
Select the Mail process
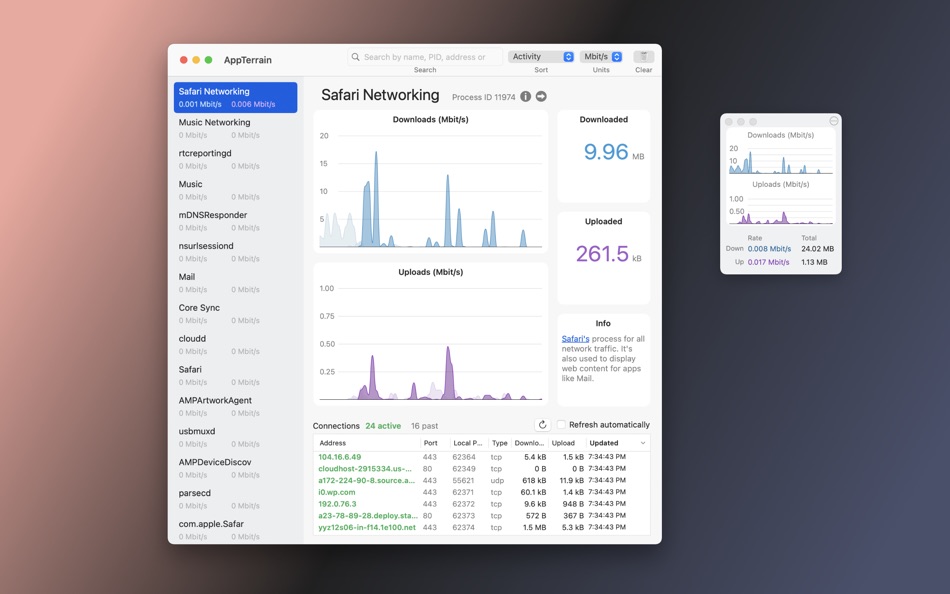(236, 282)
